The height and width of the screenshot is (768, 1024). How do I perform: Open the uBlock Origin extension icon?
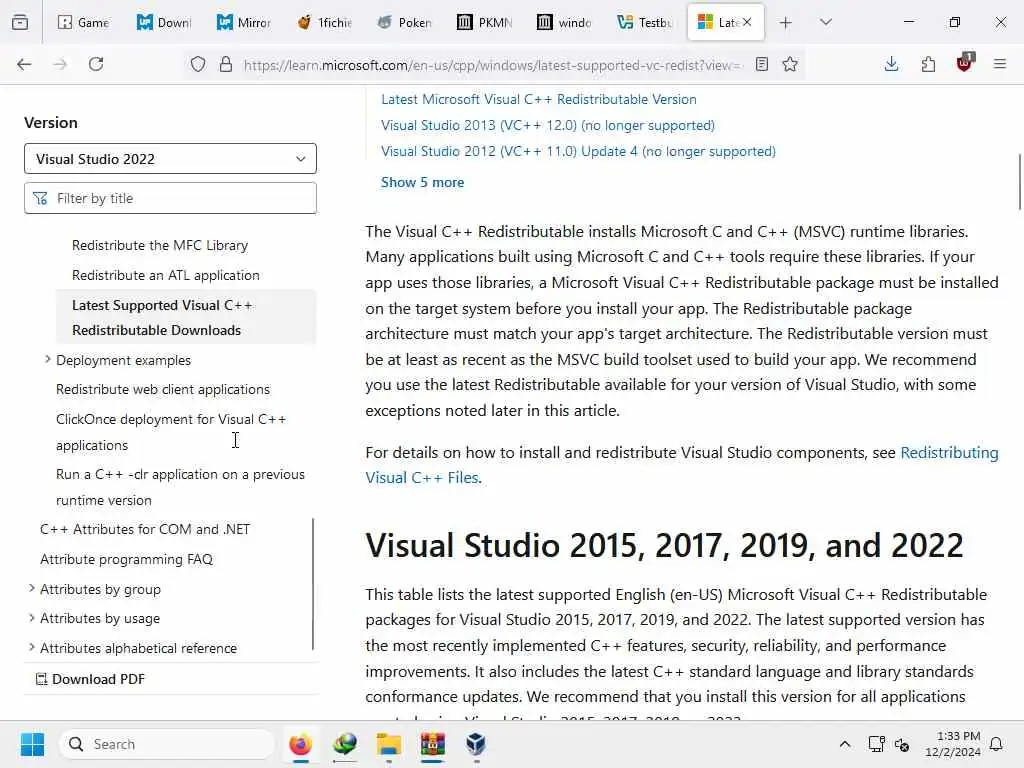965,63
